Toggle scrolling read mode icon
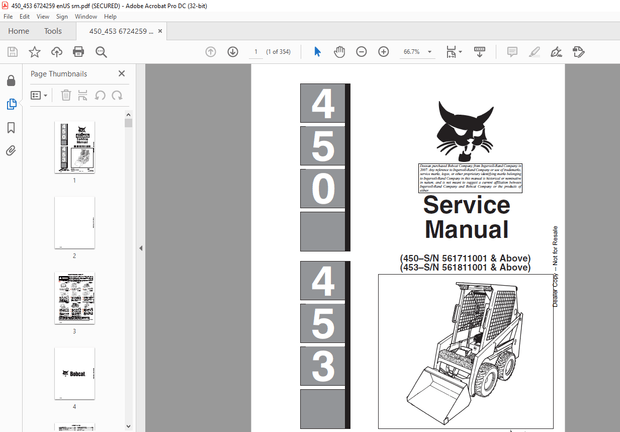This screenshot has height=432, width=620. (x=479, y=52)
